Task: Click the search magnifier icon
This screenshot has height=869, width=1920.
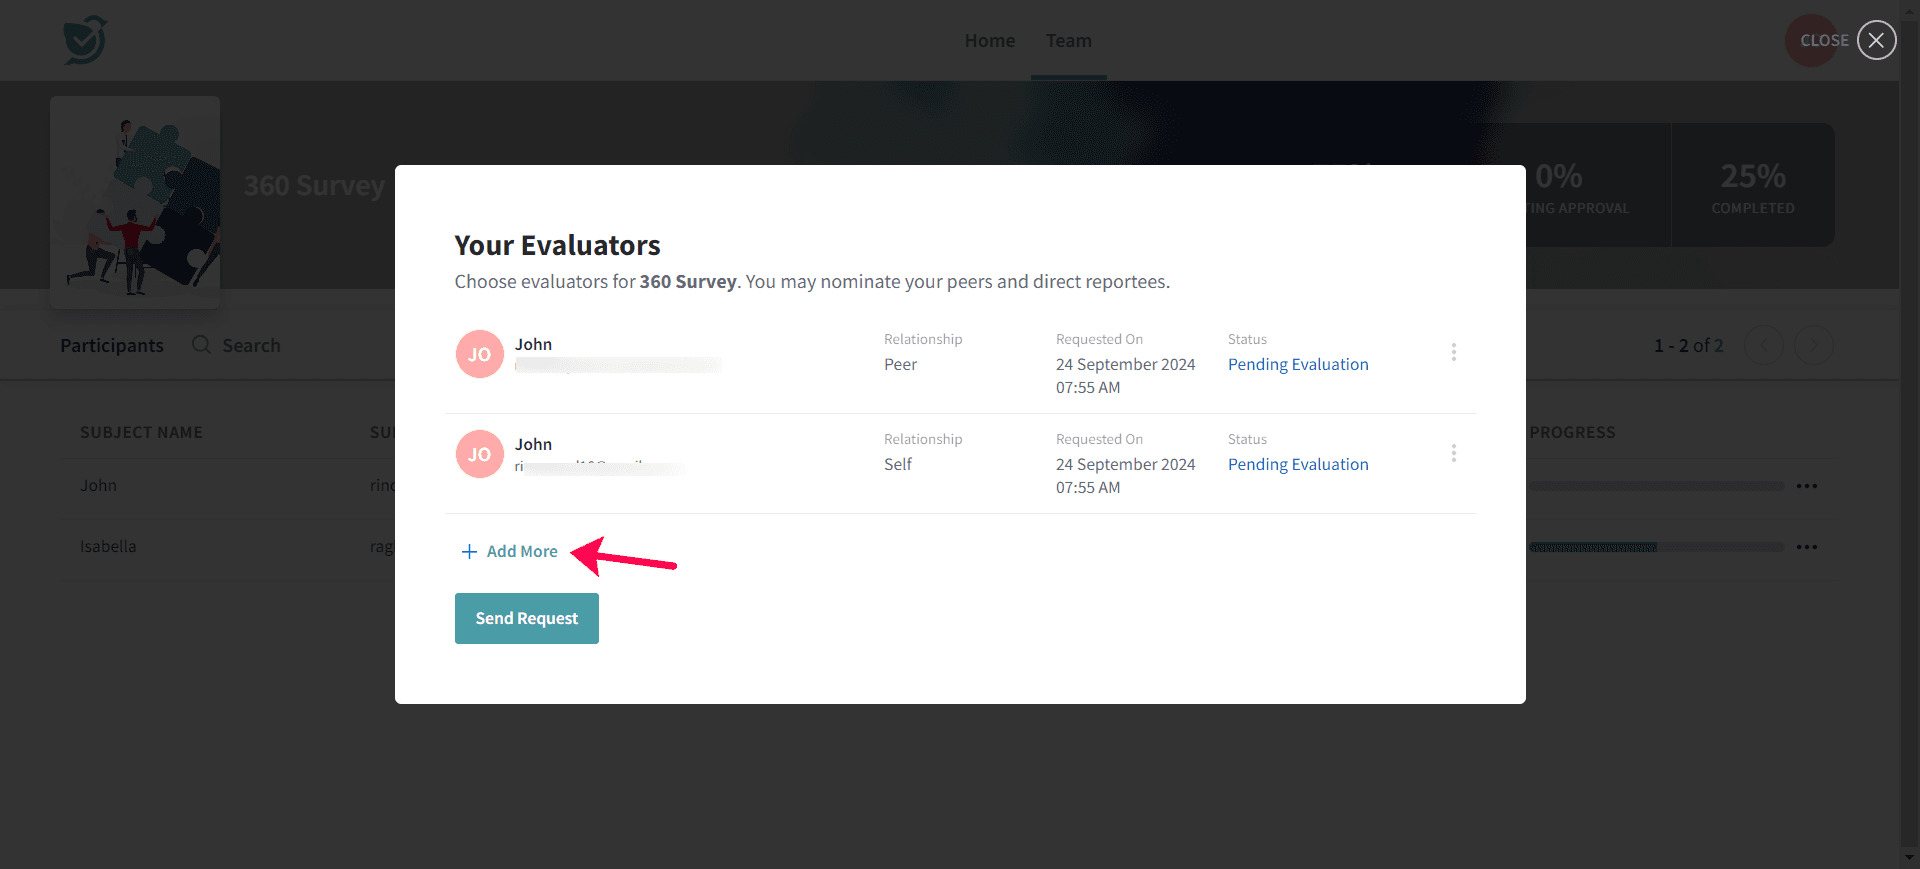Action: point(201,345)
